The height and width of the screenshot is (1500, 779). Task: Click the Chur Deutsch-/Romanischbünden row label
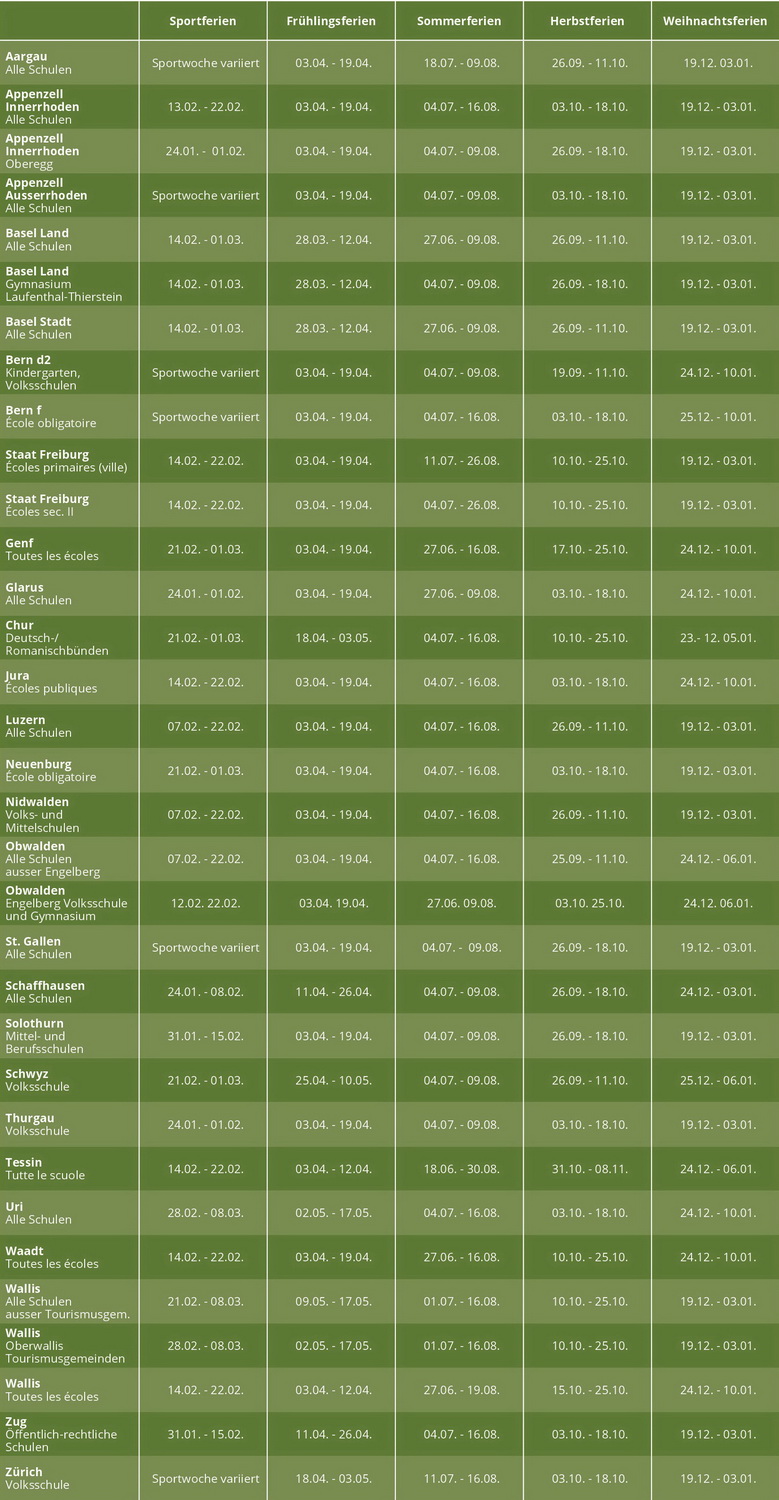pos(56,638)
